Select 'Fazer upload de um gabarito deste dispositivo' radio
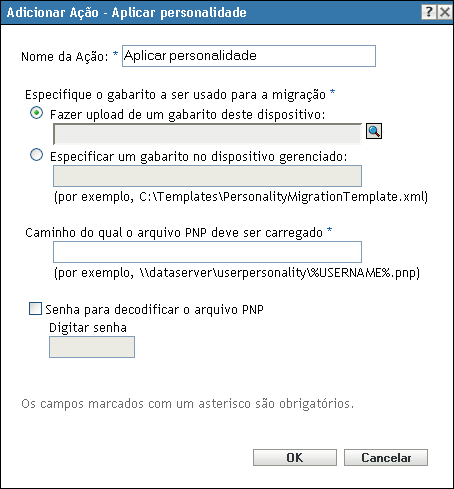This screenshot has height=489, width=454. pyautogui.click(x=36, y=113)
